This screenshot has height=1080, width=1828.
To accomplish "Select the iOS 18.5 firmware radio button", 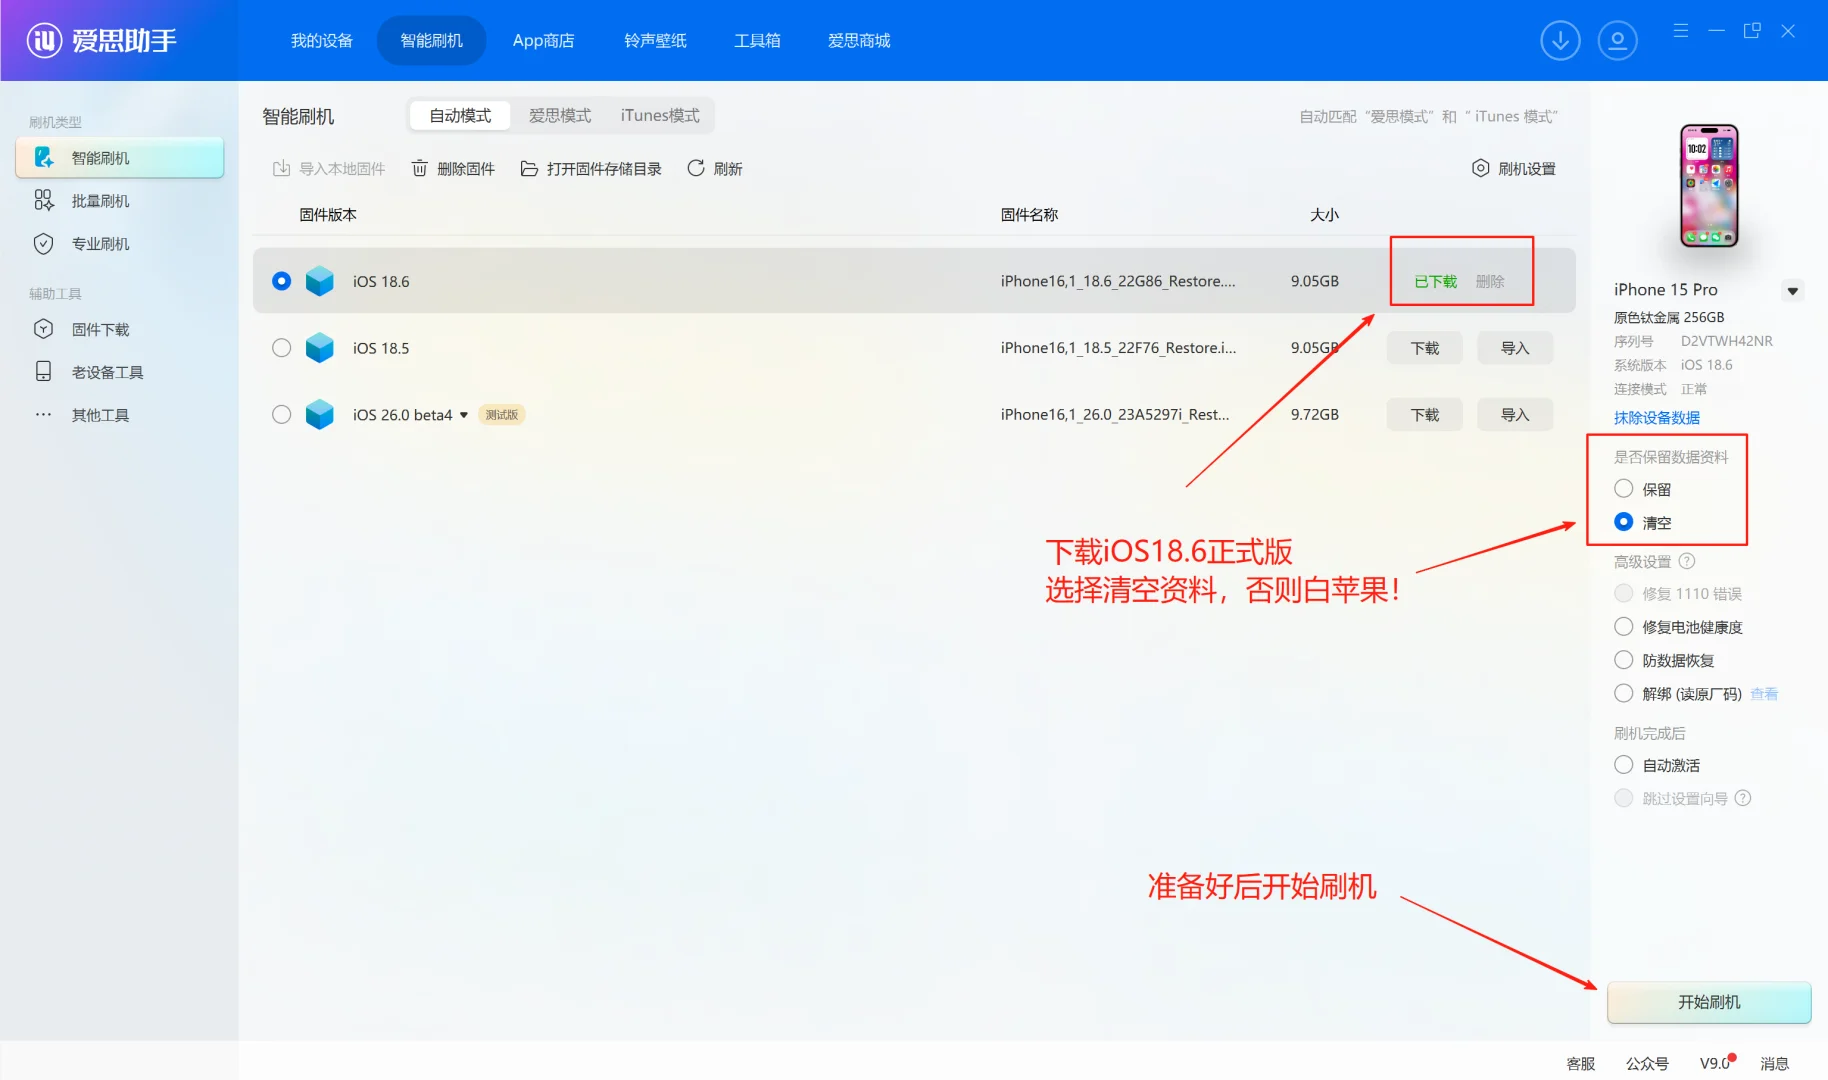I will tap(281, 347).
